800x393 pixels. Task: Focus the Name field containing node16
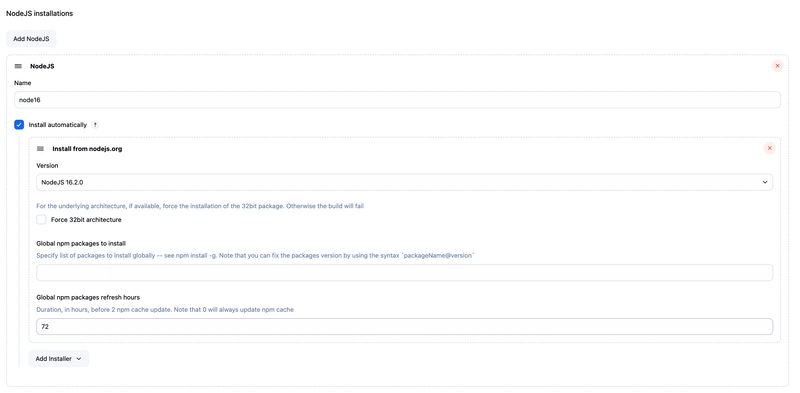[x=397, y=100]
